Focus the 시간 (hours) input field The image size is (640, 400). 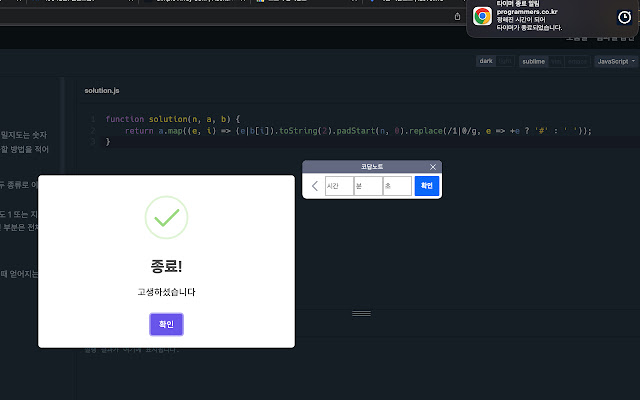[339, 186]
